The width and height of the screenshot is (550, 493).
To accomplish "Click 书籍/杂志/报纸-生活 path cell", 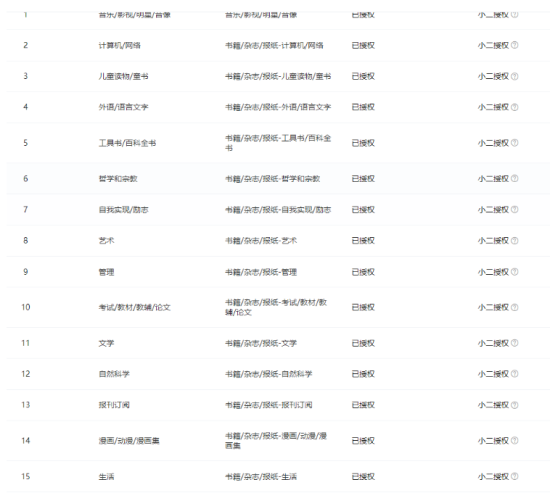I will pyautogui.click(x=261, y=477).
